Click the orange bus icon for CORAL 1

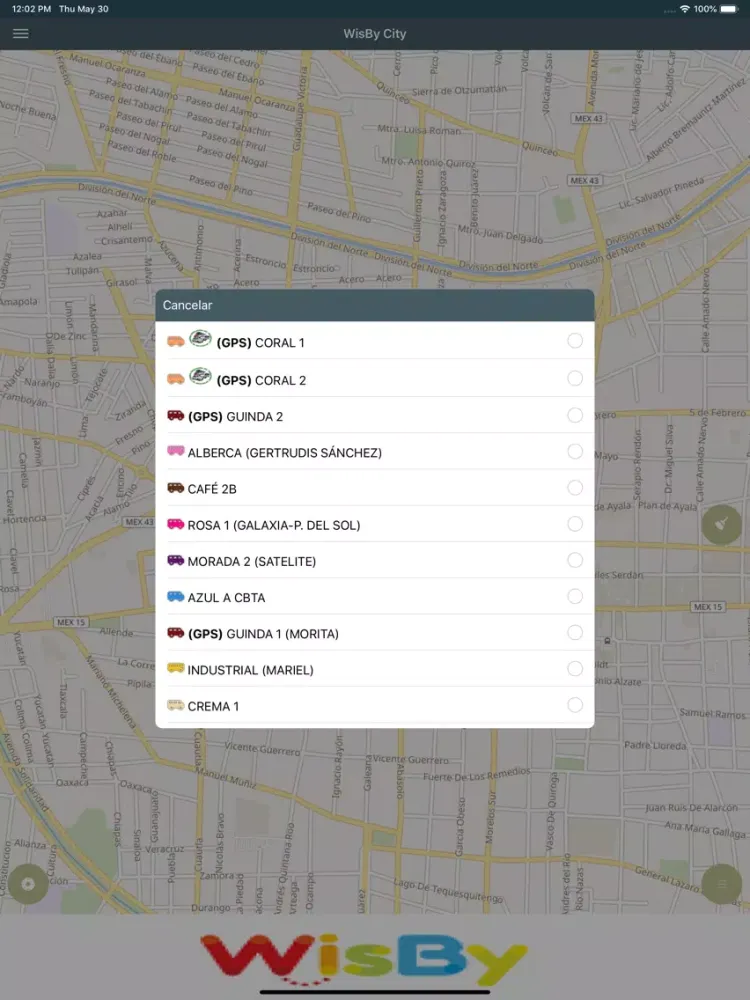pyautogui.click(x=175, y=342)
